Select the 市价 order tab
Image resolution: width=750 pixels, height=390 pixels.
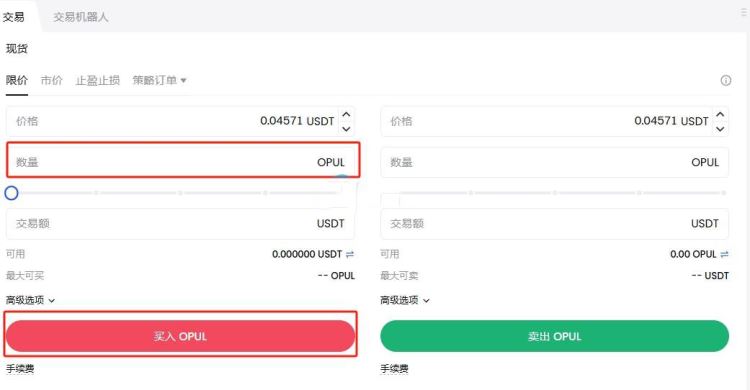51,80
